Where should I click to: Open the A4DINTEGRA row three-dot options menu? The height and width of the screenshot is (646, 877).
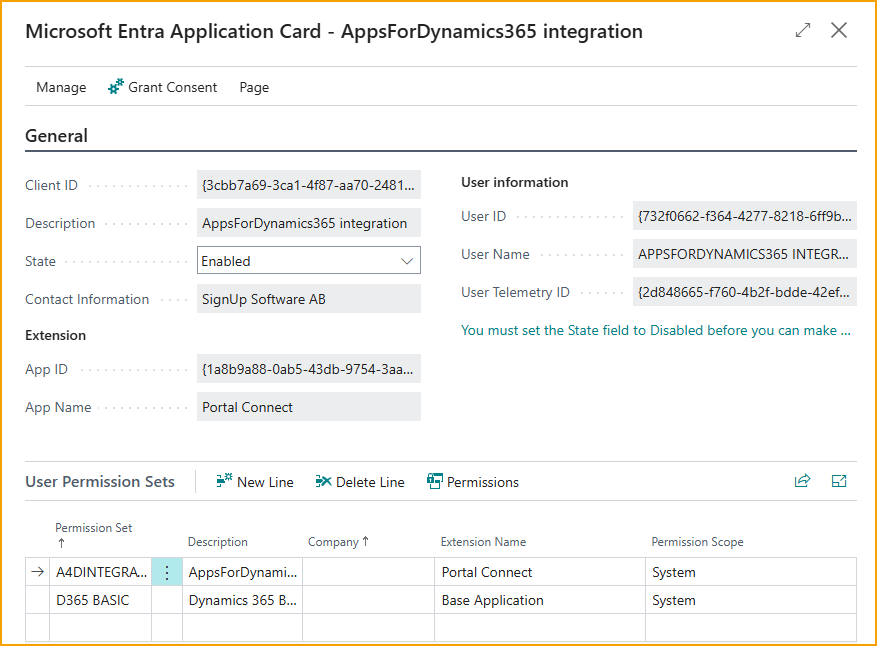167,572
